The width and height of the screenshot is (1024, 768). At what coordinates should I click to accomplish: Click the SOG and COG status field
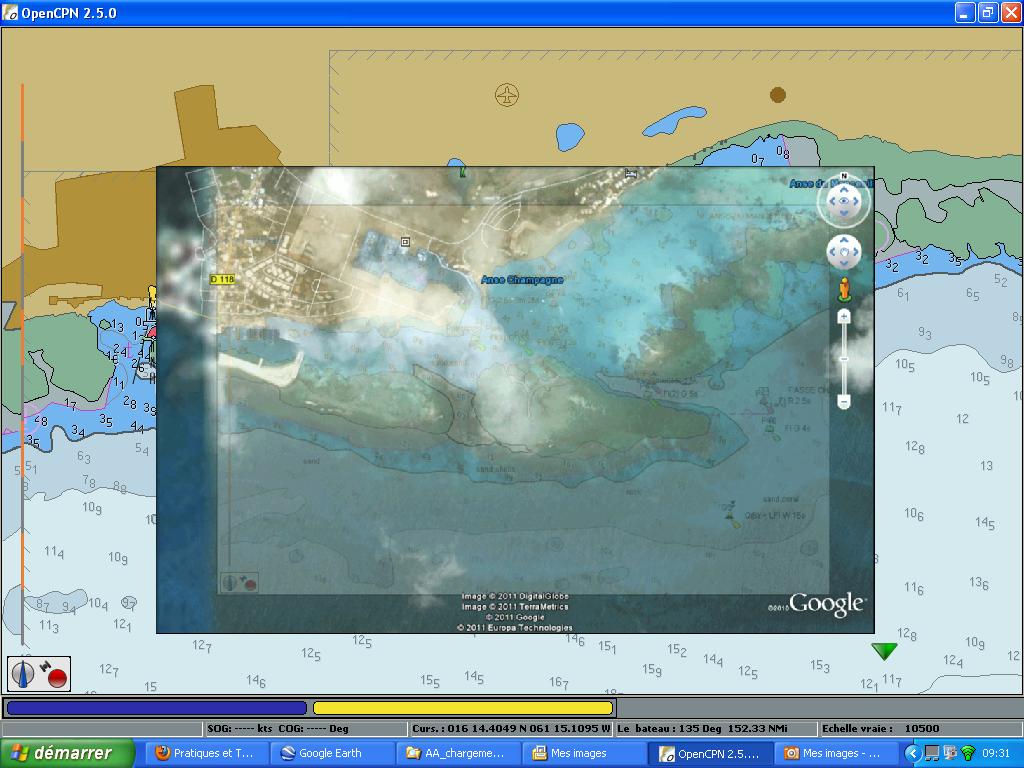[x=306, y=728]
